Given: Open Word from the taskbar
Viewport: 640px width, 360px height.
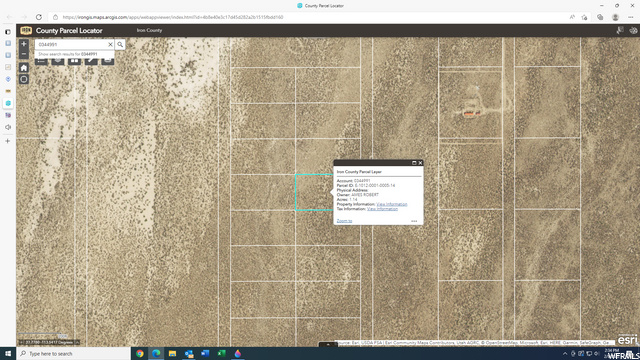Looking at the screenshot, I should (205, 353).
